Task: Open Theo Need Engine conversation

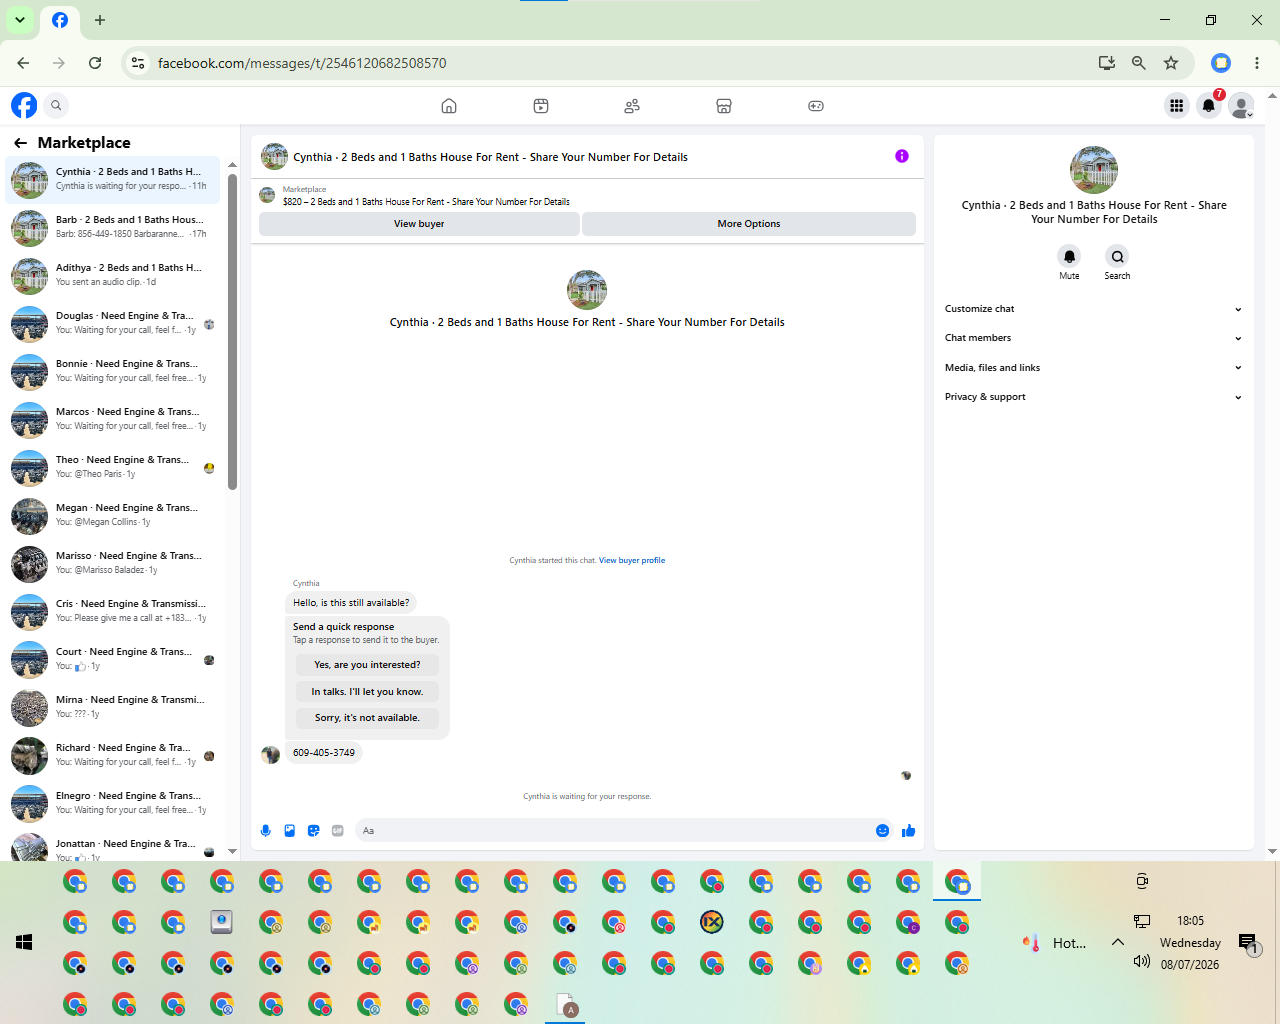Action: tap(113, 468)
